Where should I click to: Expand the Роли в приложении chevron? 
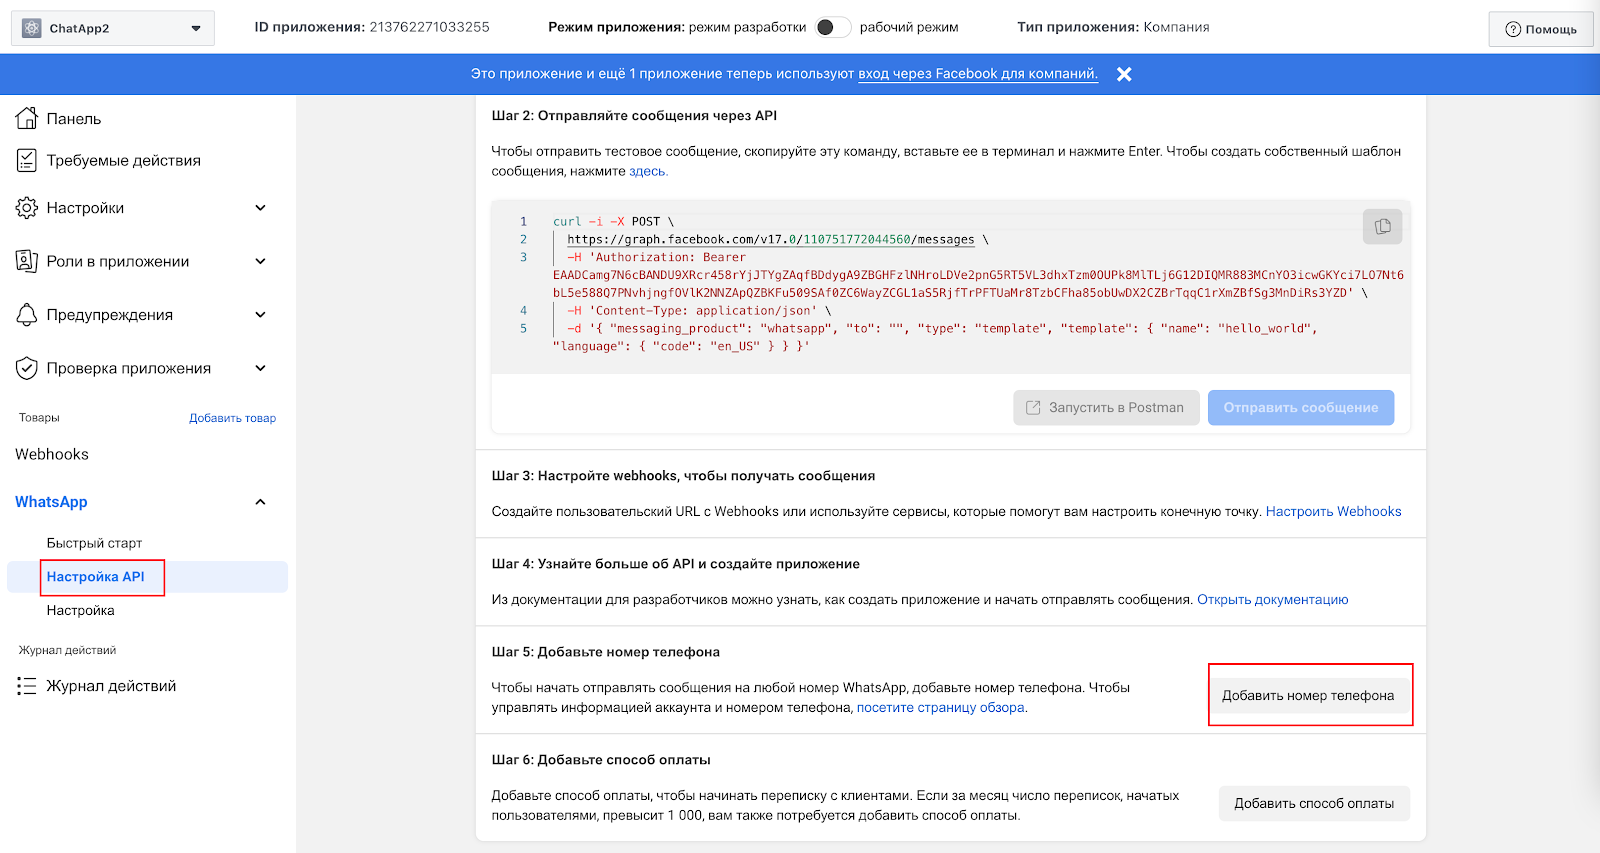coord(260,261)
